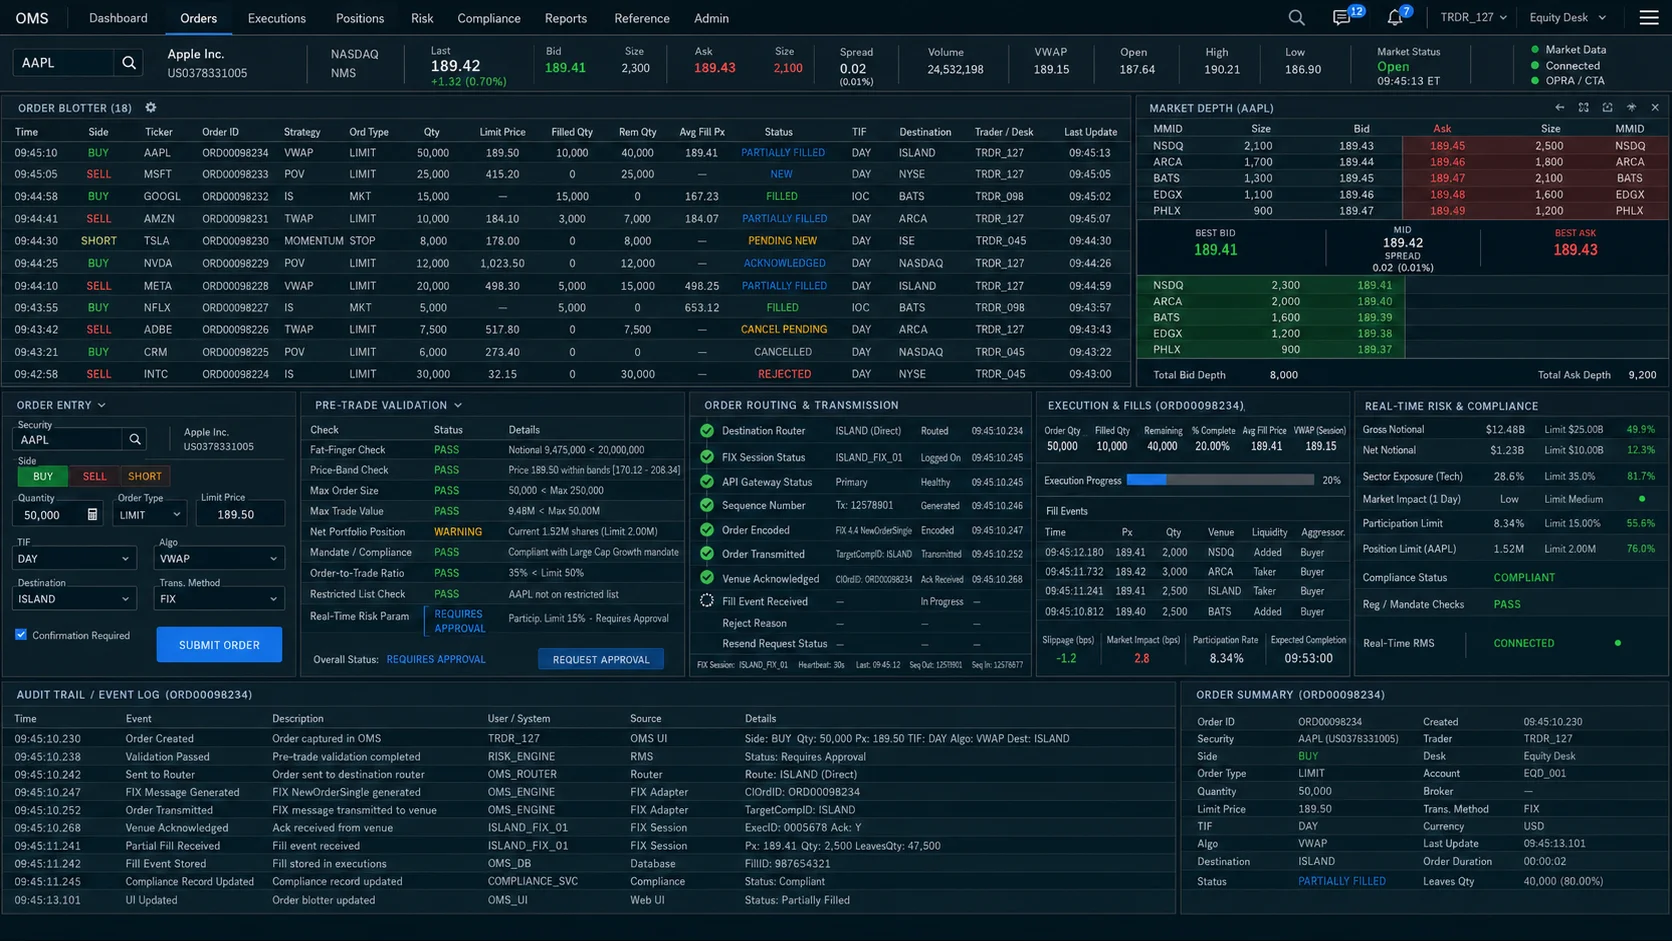Click the Limit Price input field

(240, 514)
